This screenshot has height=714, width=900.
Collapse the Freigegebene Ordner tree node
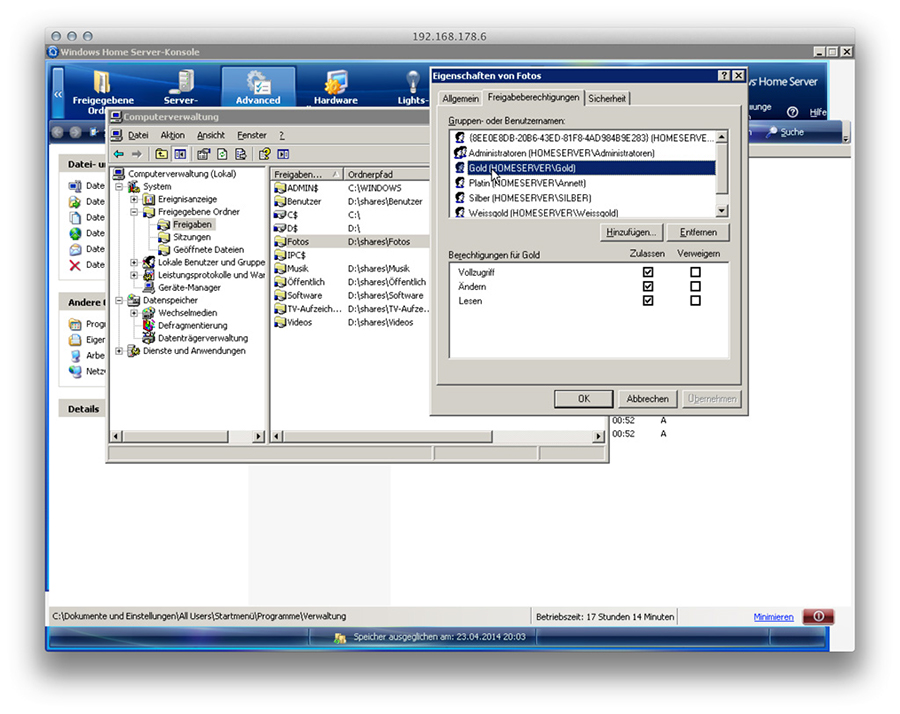(134, 212)
